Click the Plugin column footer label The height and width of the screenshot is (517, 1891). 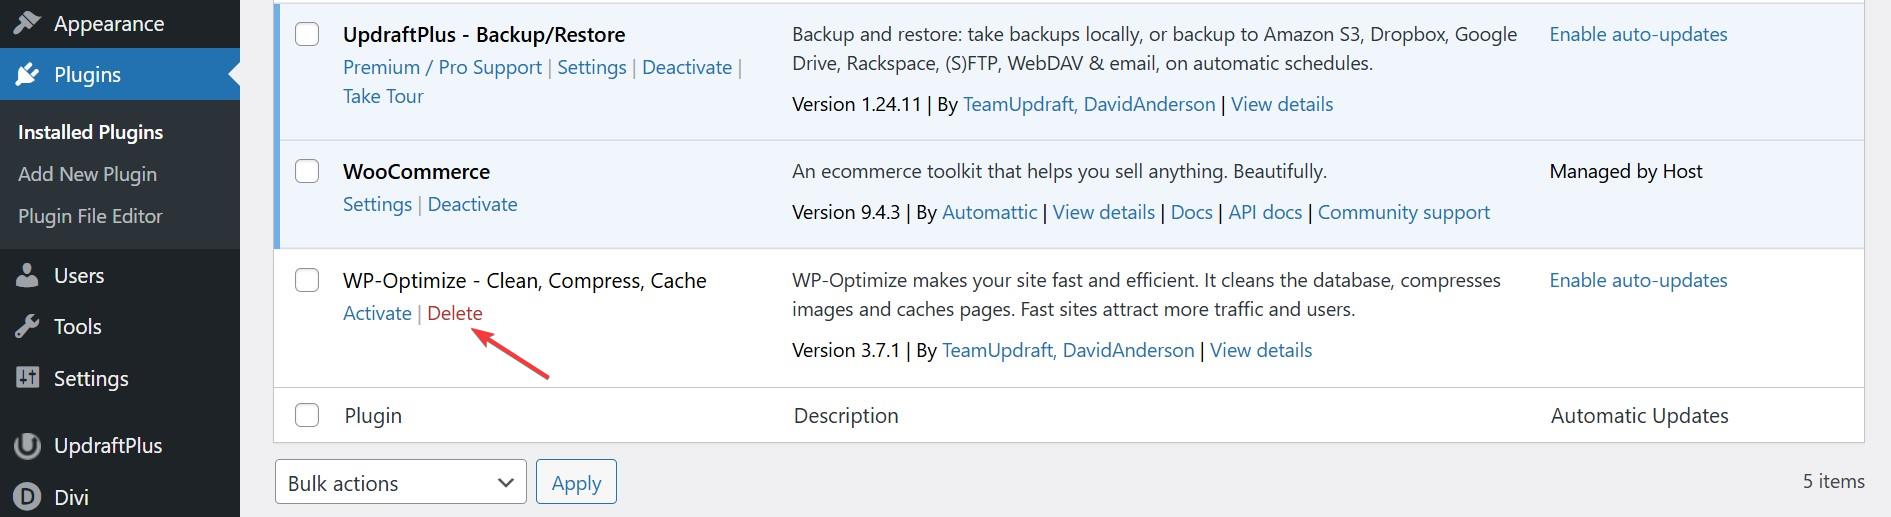tap(373, 415)
